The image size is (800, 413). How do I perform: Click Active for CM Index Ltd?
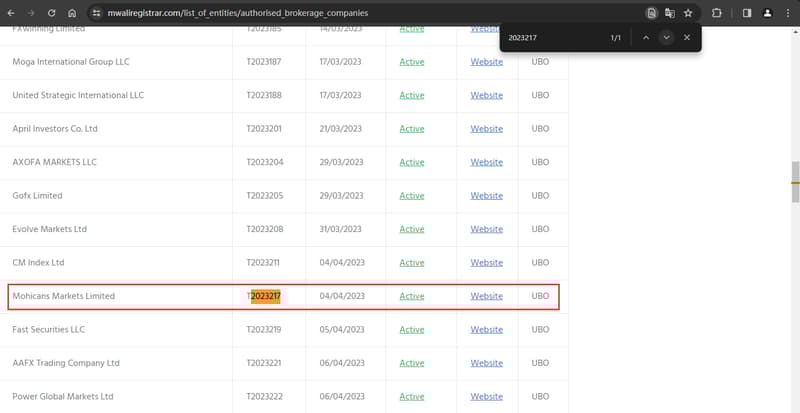[x=412, y=262]
